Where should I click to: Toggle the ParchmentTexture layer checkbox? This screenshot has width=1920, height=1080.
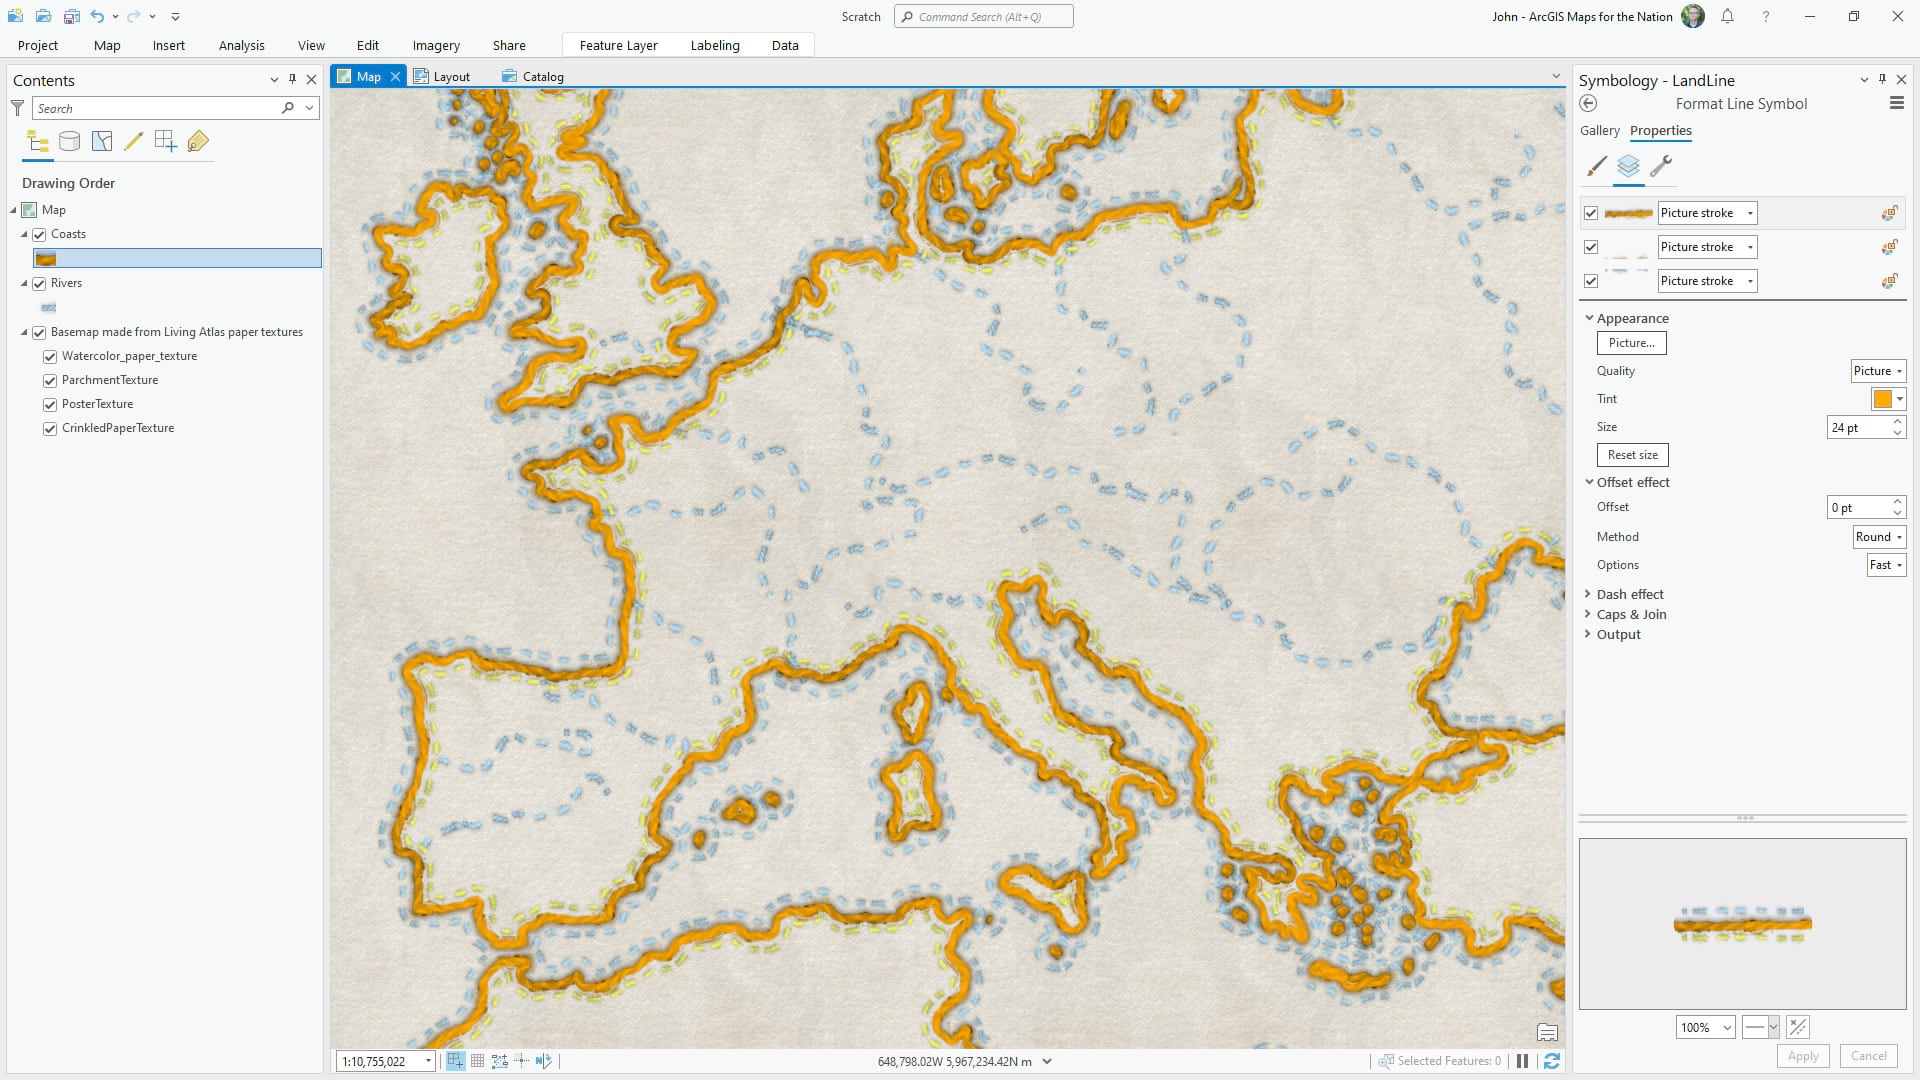point(50,381)
